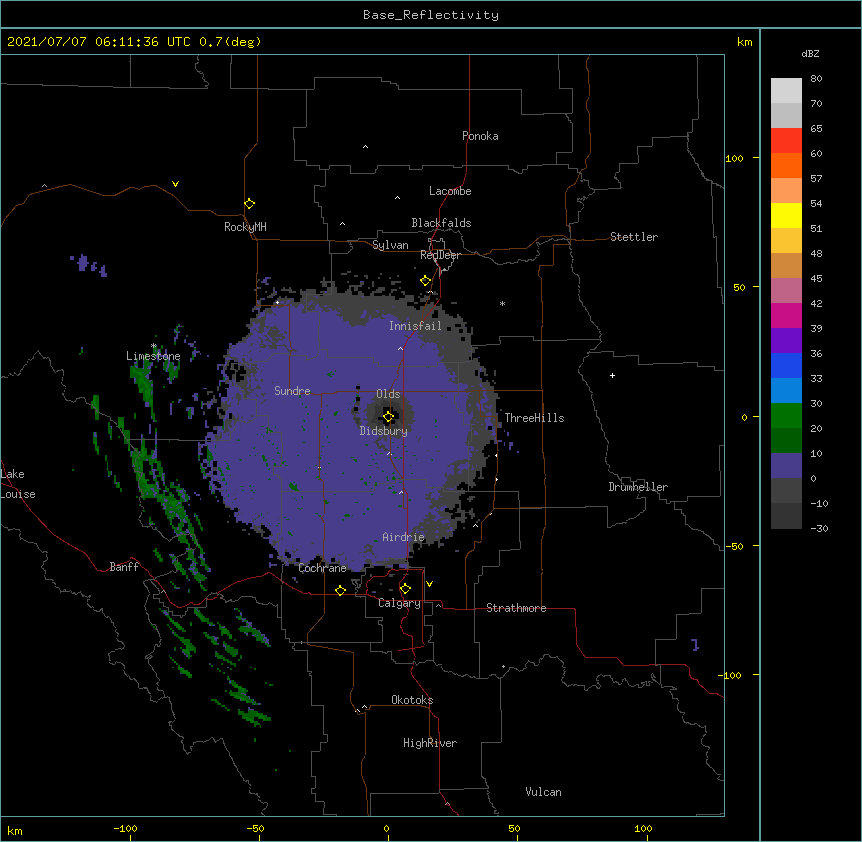
Task: Click the Cochrane town label
Action: [x=322, y=568]
